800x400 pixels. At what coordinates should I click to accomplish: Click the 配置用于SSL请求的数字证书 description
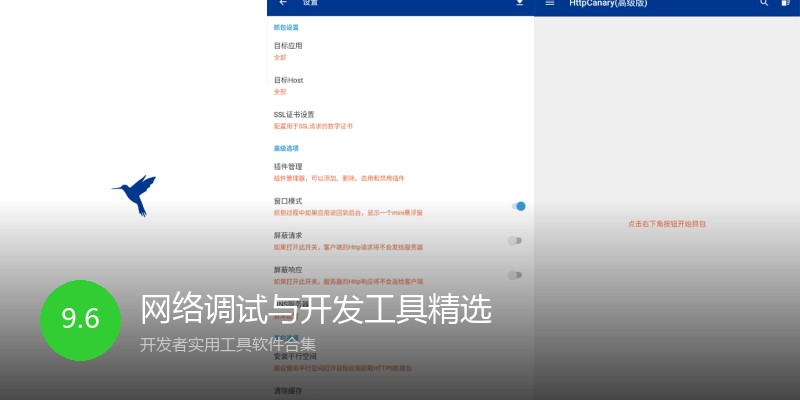[x=313, y=127]
